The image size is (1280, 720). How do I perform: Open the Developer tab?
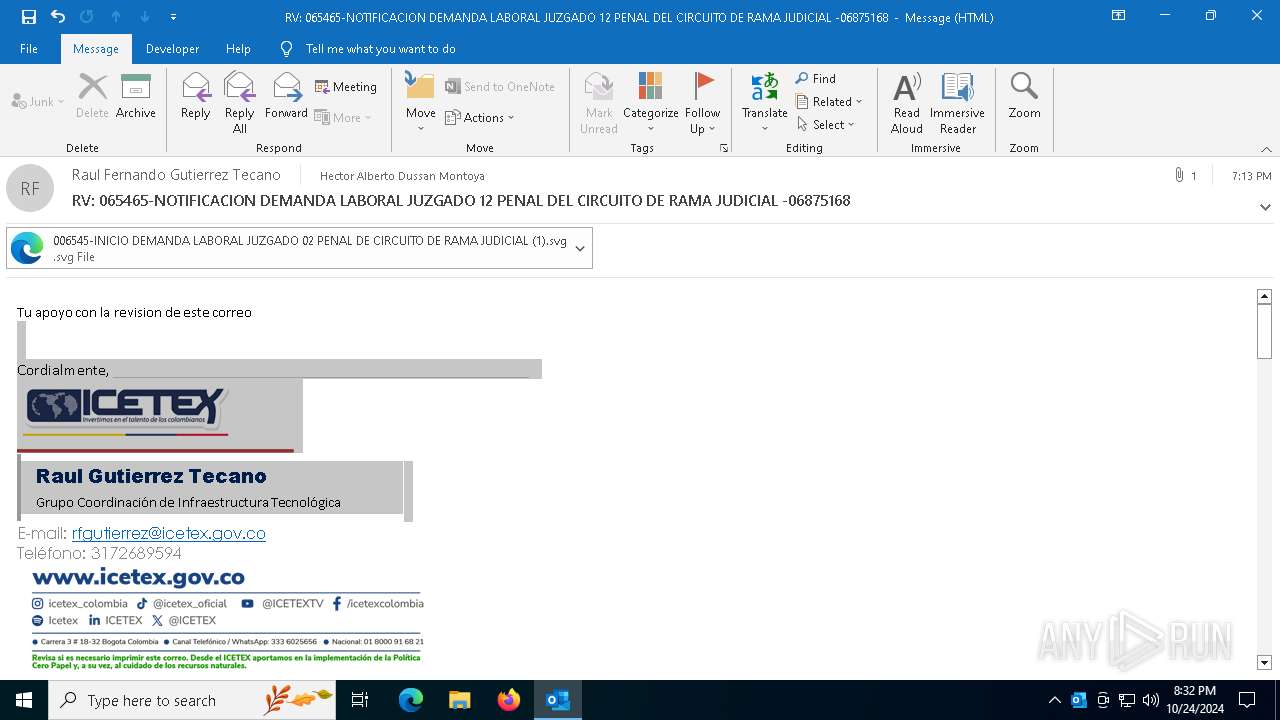(x=172, y=49)
